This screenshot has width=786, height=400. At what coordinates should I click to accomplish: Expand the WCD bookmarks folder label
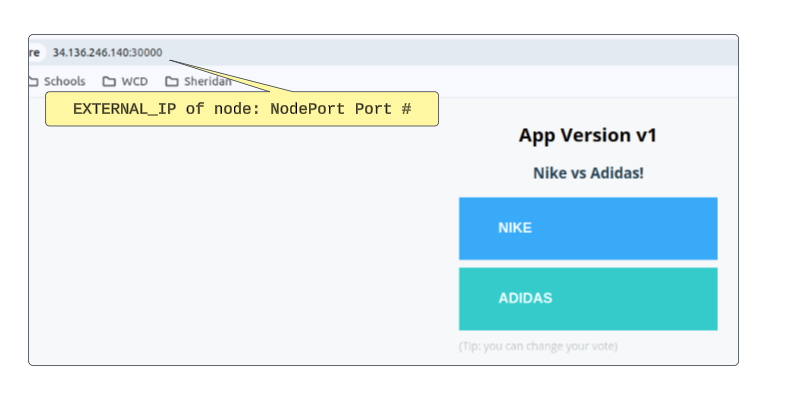point(134,82)
